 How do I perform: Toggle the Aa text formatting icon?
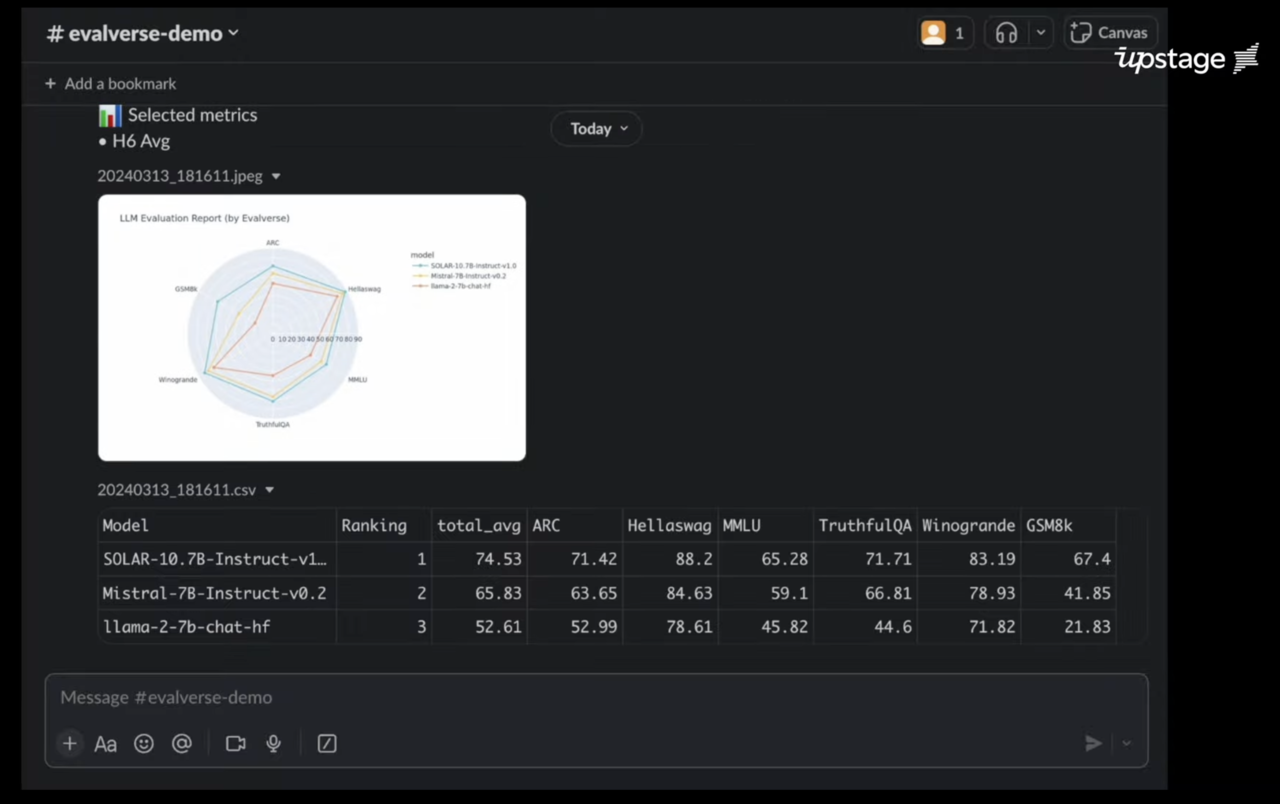click(x=105, y=743)
